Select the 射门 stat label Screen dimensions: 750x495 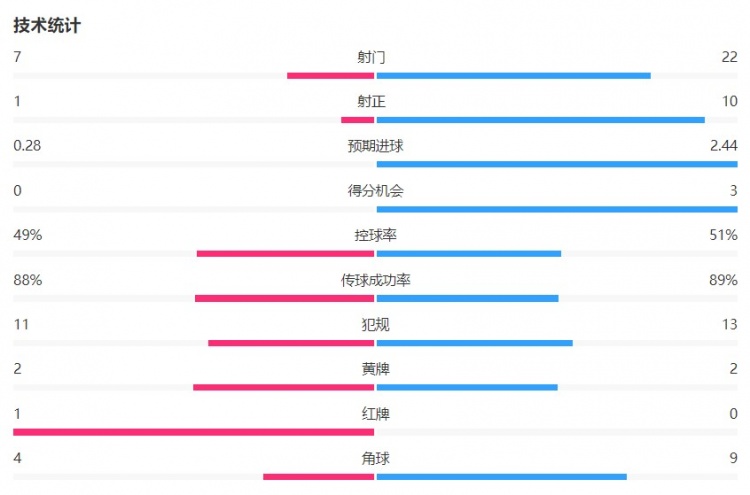(x=375, y=57)
